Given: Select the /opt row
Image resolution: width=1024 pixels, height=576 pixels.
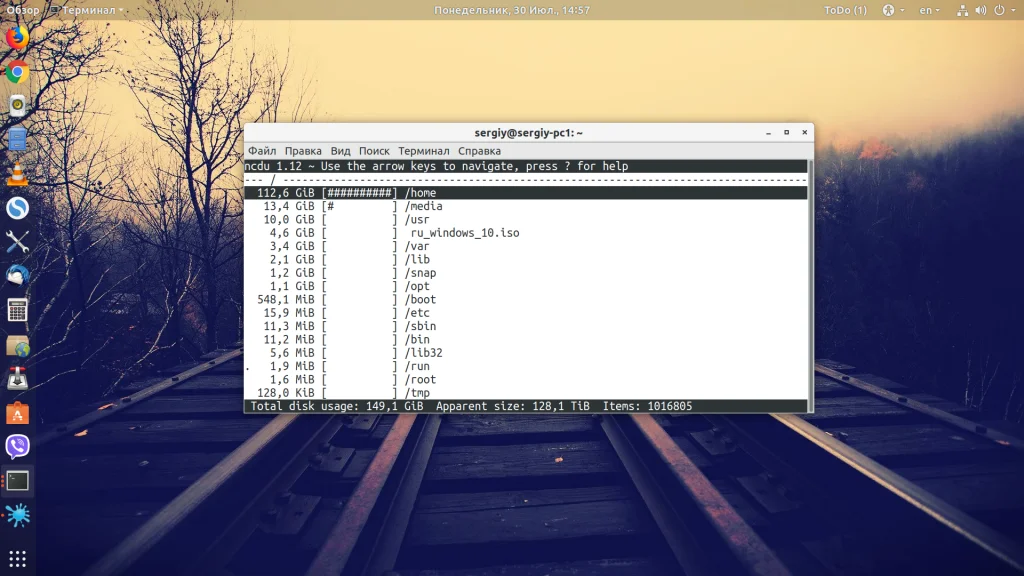Looking at the screenshot, I should tap(526, 286).
